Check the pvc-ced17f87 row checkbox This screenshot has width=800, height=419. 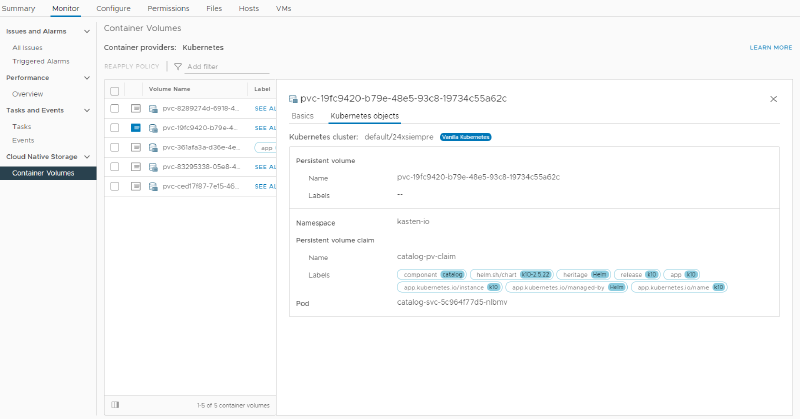pyautogui.click(x=115, y=186)
